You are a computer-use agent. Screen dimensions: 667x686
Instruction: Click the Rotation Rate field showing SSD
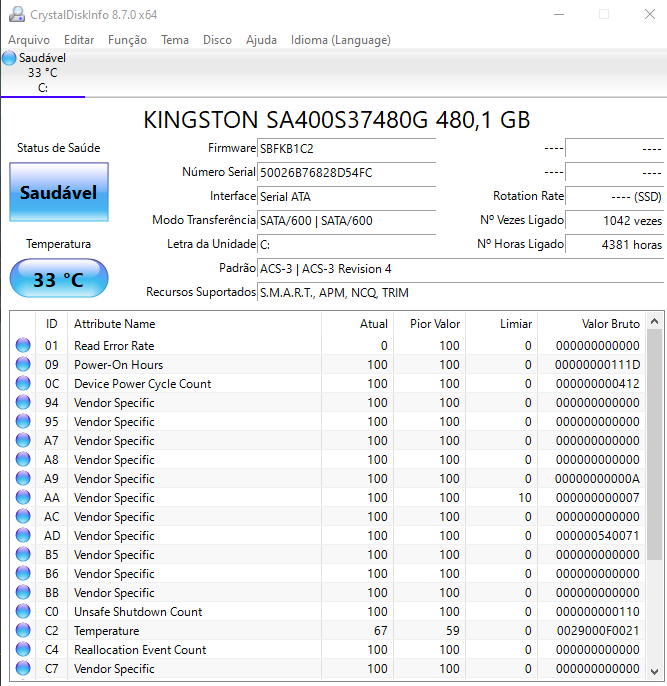pyautogui.click(x=615, y=196)
